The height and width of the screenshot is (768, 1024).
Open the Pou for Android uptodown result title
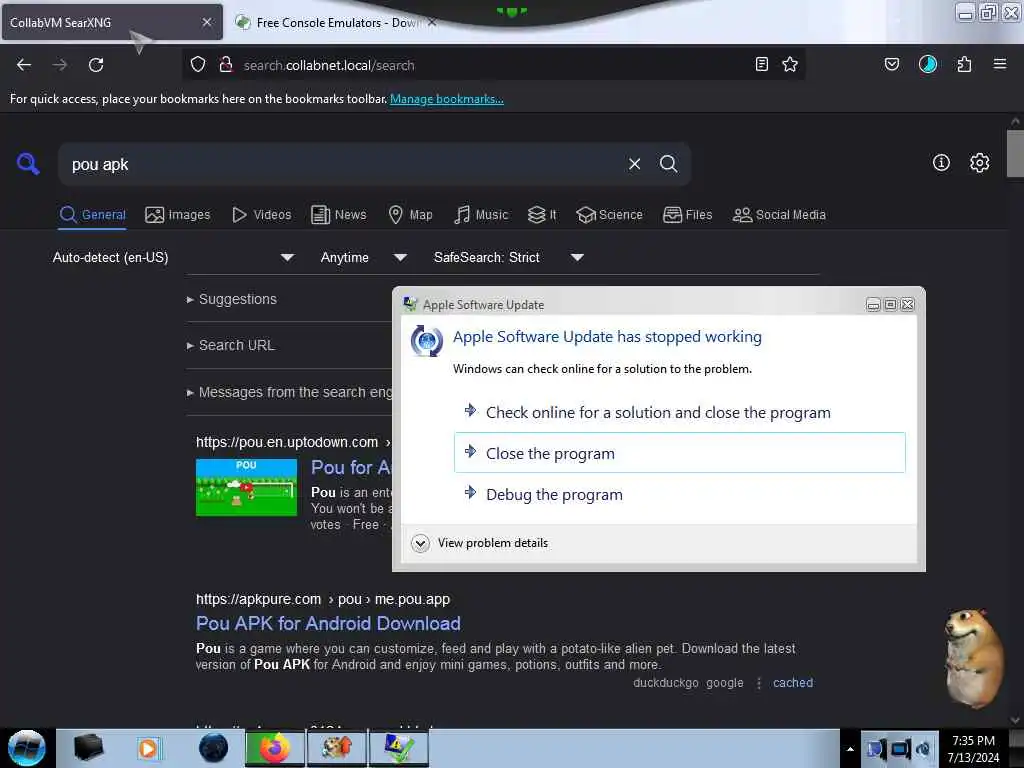[351, 468]
